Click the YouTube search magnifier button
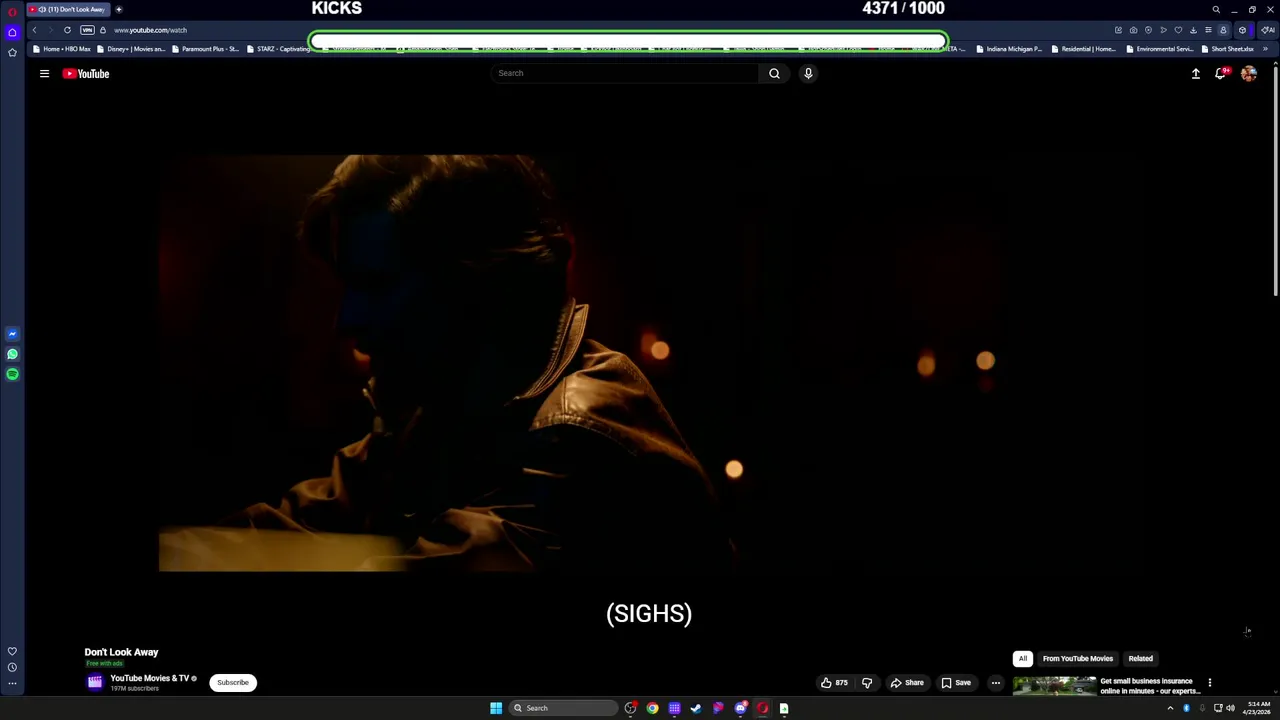Viewport: 1280px width, 720px height. pos(774,73)
